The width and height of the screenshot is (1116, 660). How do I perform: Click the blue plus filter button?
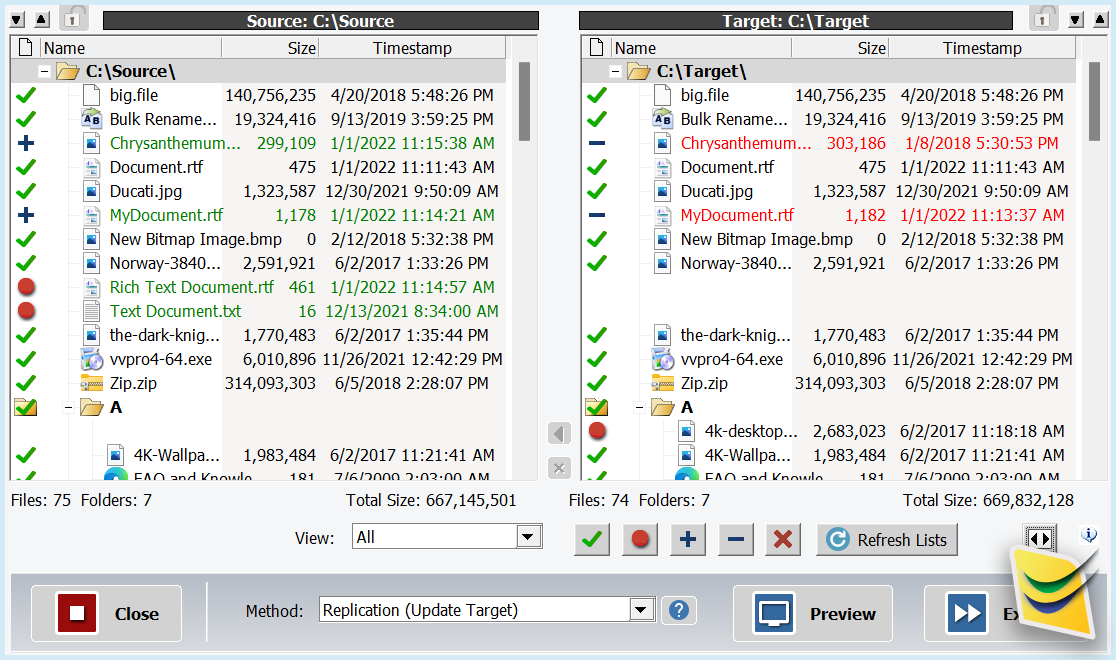[688, 540]
